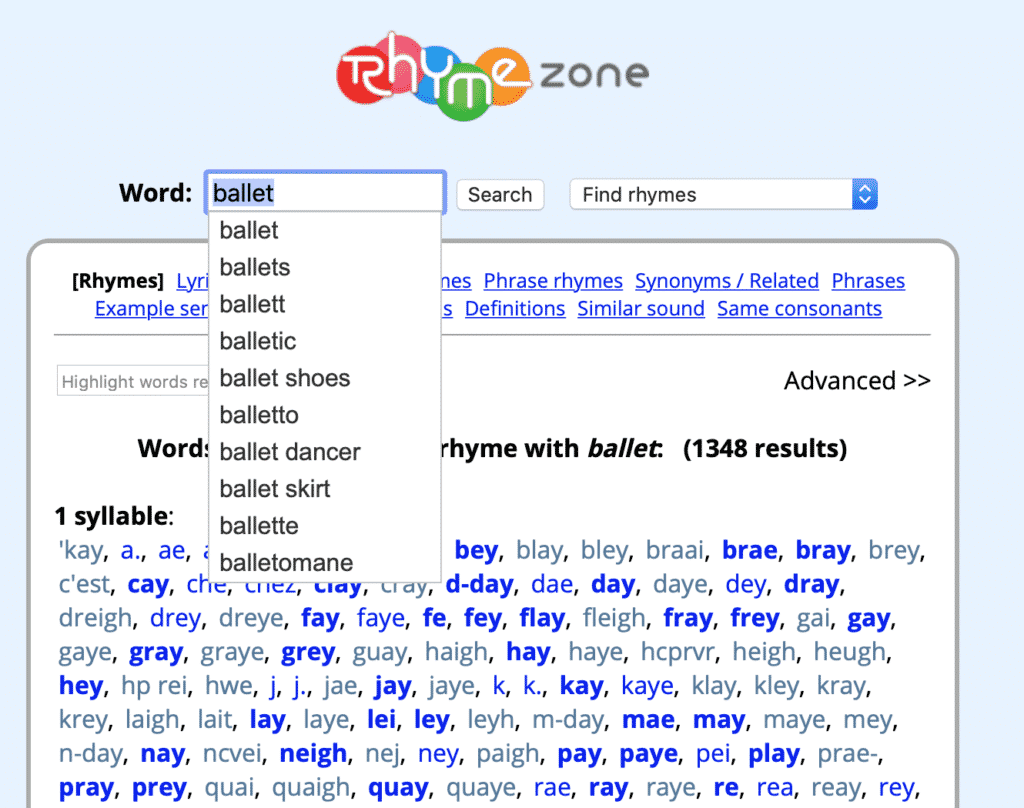Click the Lyrics link beside [Rhymes]
This screenshot has width=1024, height=808.
pyautogui.click(x=193, y=281)
